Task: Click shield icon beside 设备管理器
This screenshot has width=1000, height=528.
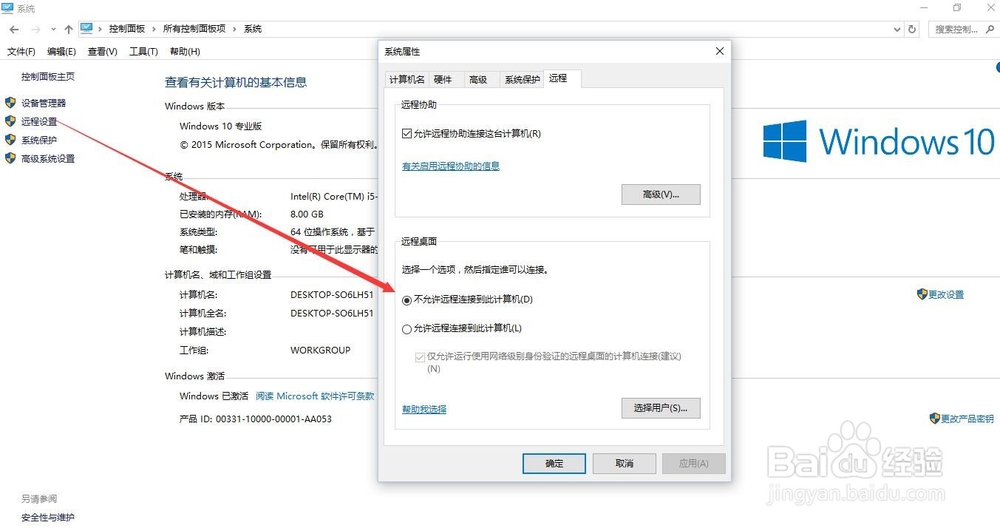Action: click(x=10, y=103)
